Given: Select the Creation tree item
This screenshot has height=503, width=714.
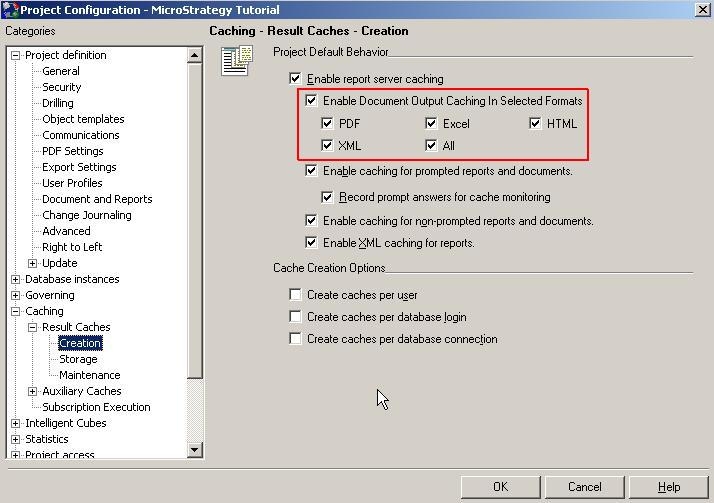Looking at the screenshot, I should coord(80,343).
